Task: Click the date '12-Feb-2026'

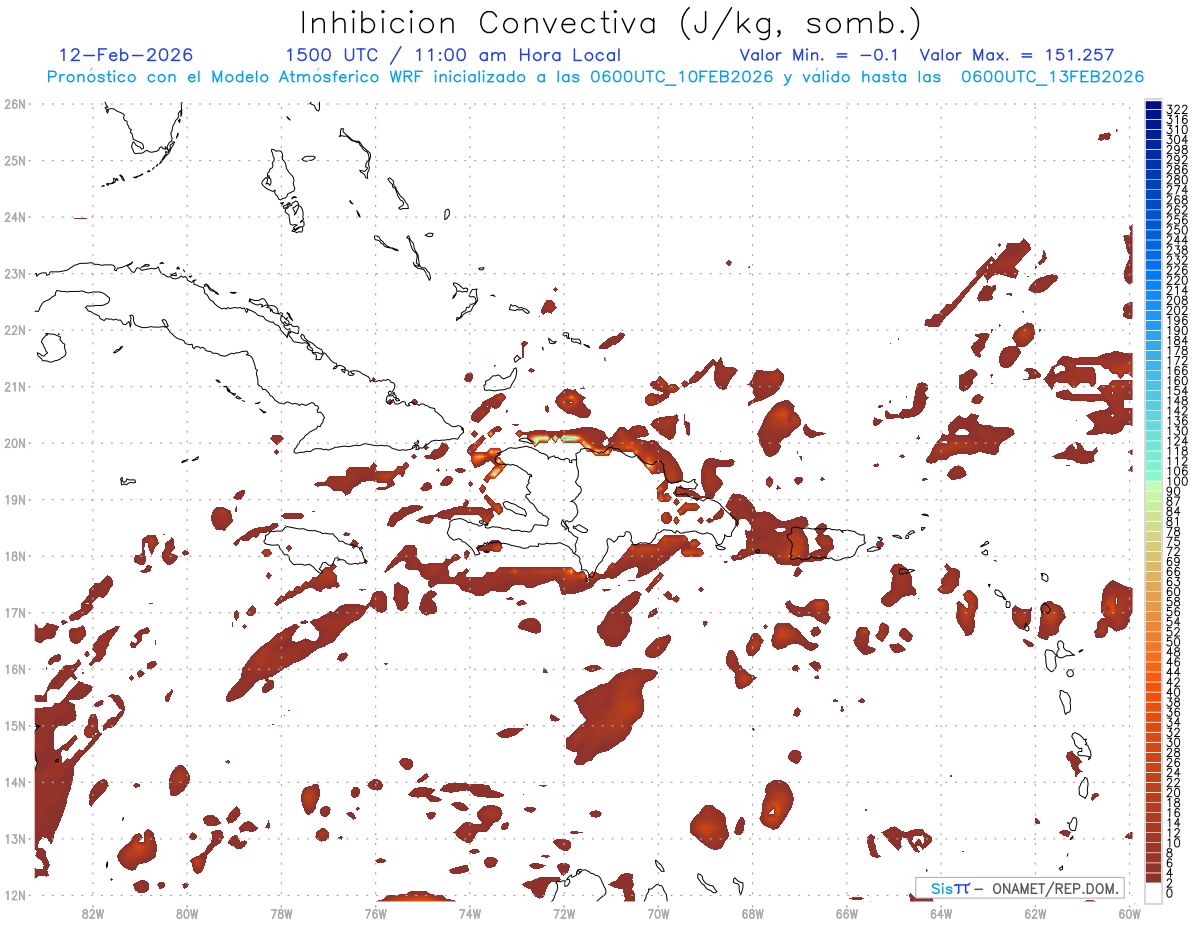Action: point(126,55)
